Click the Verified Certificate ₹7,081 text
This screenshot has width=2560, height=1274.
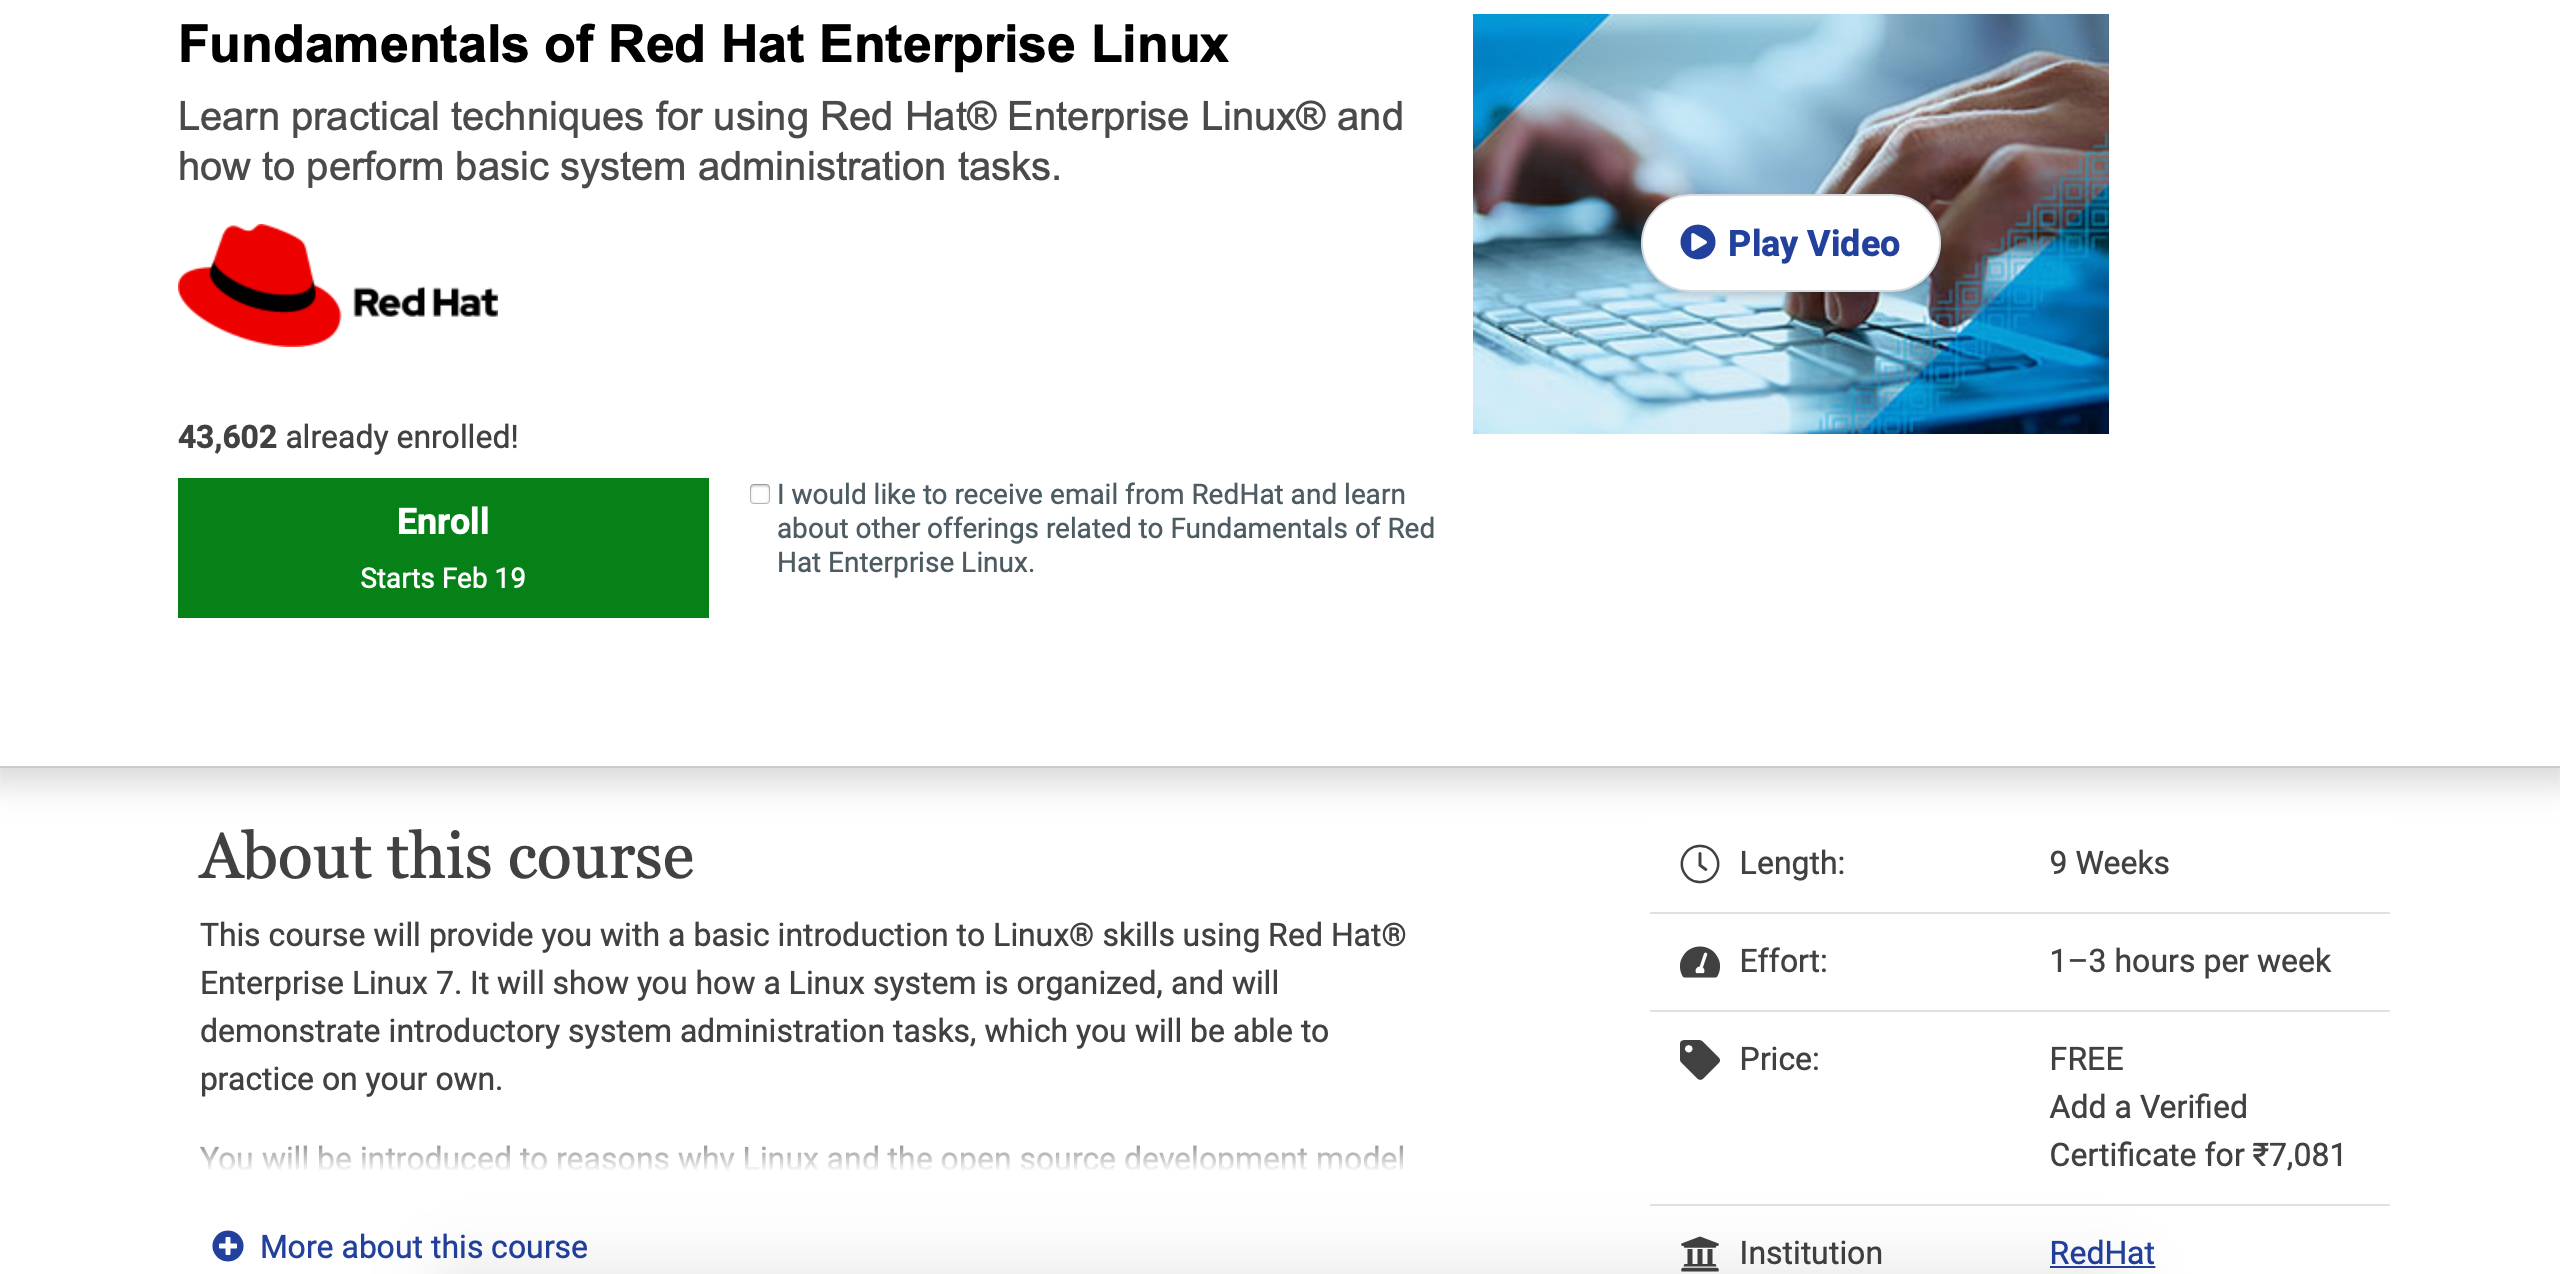click(2197, 1131)
